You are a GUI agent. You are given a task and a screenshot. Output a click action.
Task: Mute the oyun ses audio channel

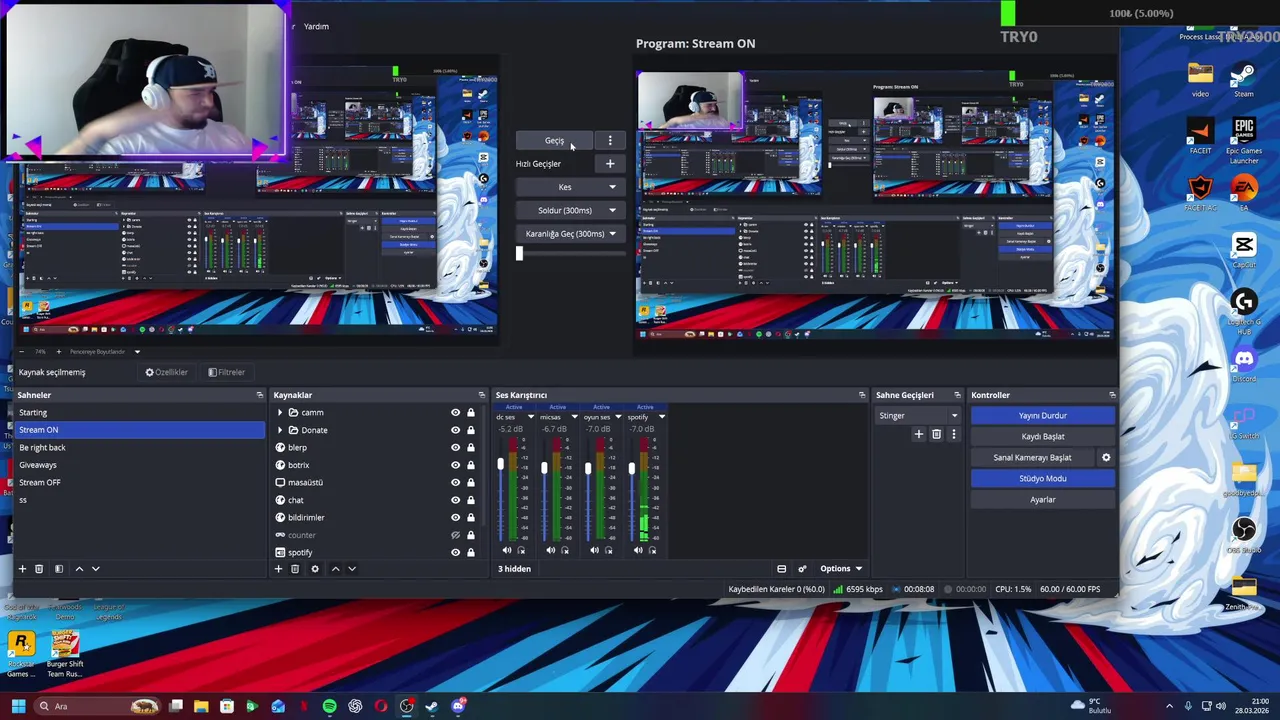point(594,550)
